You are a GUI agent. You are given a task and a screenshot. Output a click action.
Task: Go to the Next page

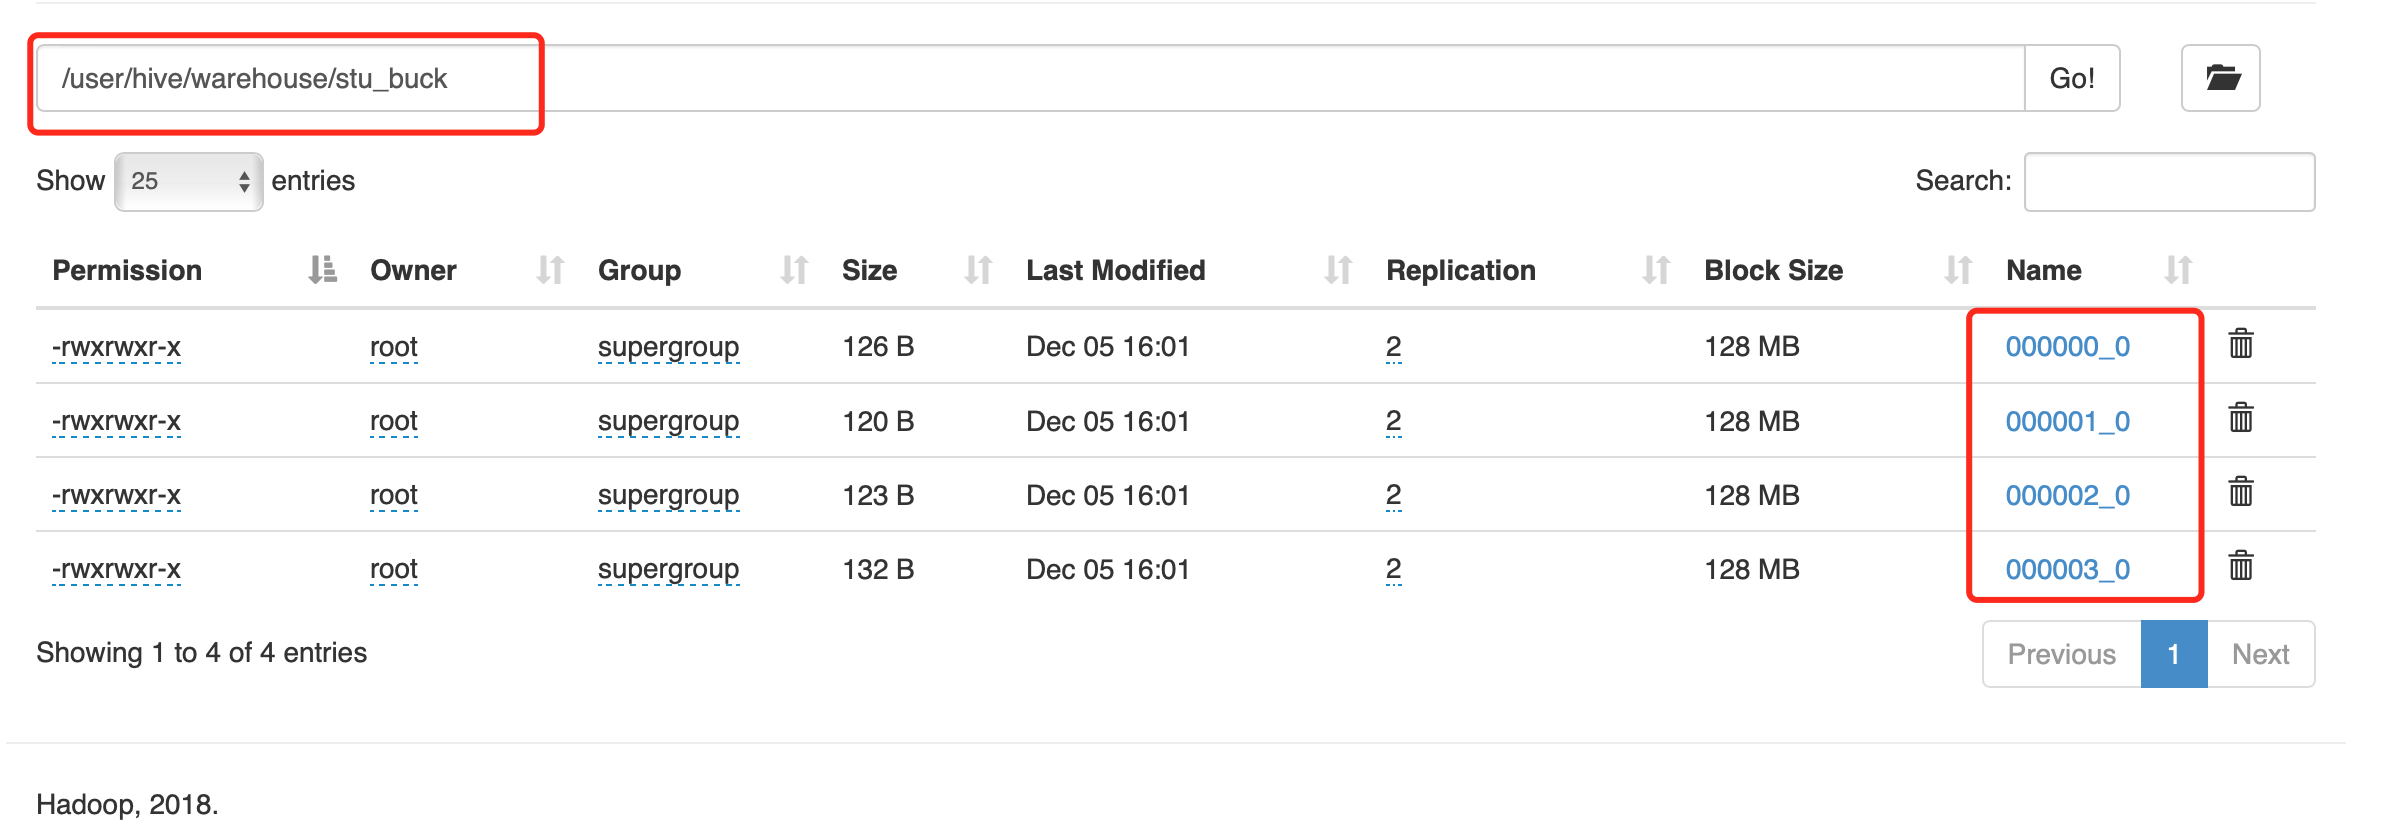[2260, 654]
